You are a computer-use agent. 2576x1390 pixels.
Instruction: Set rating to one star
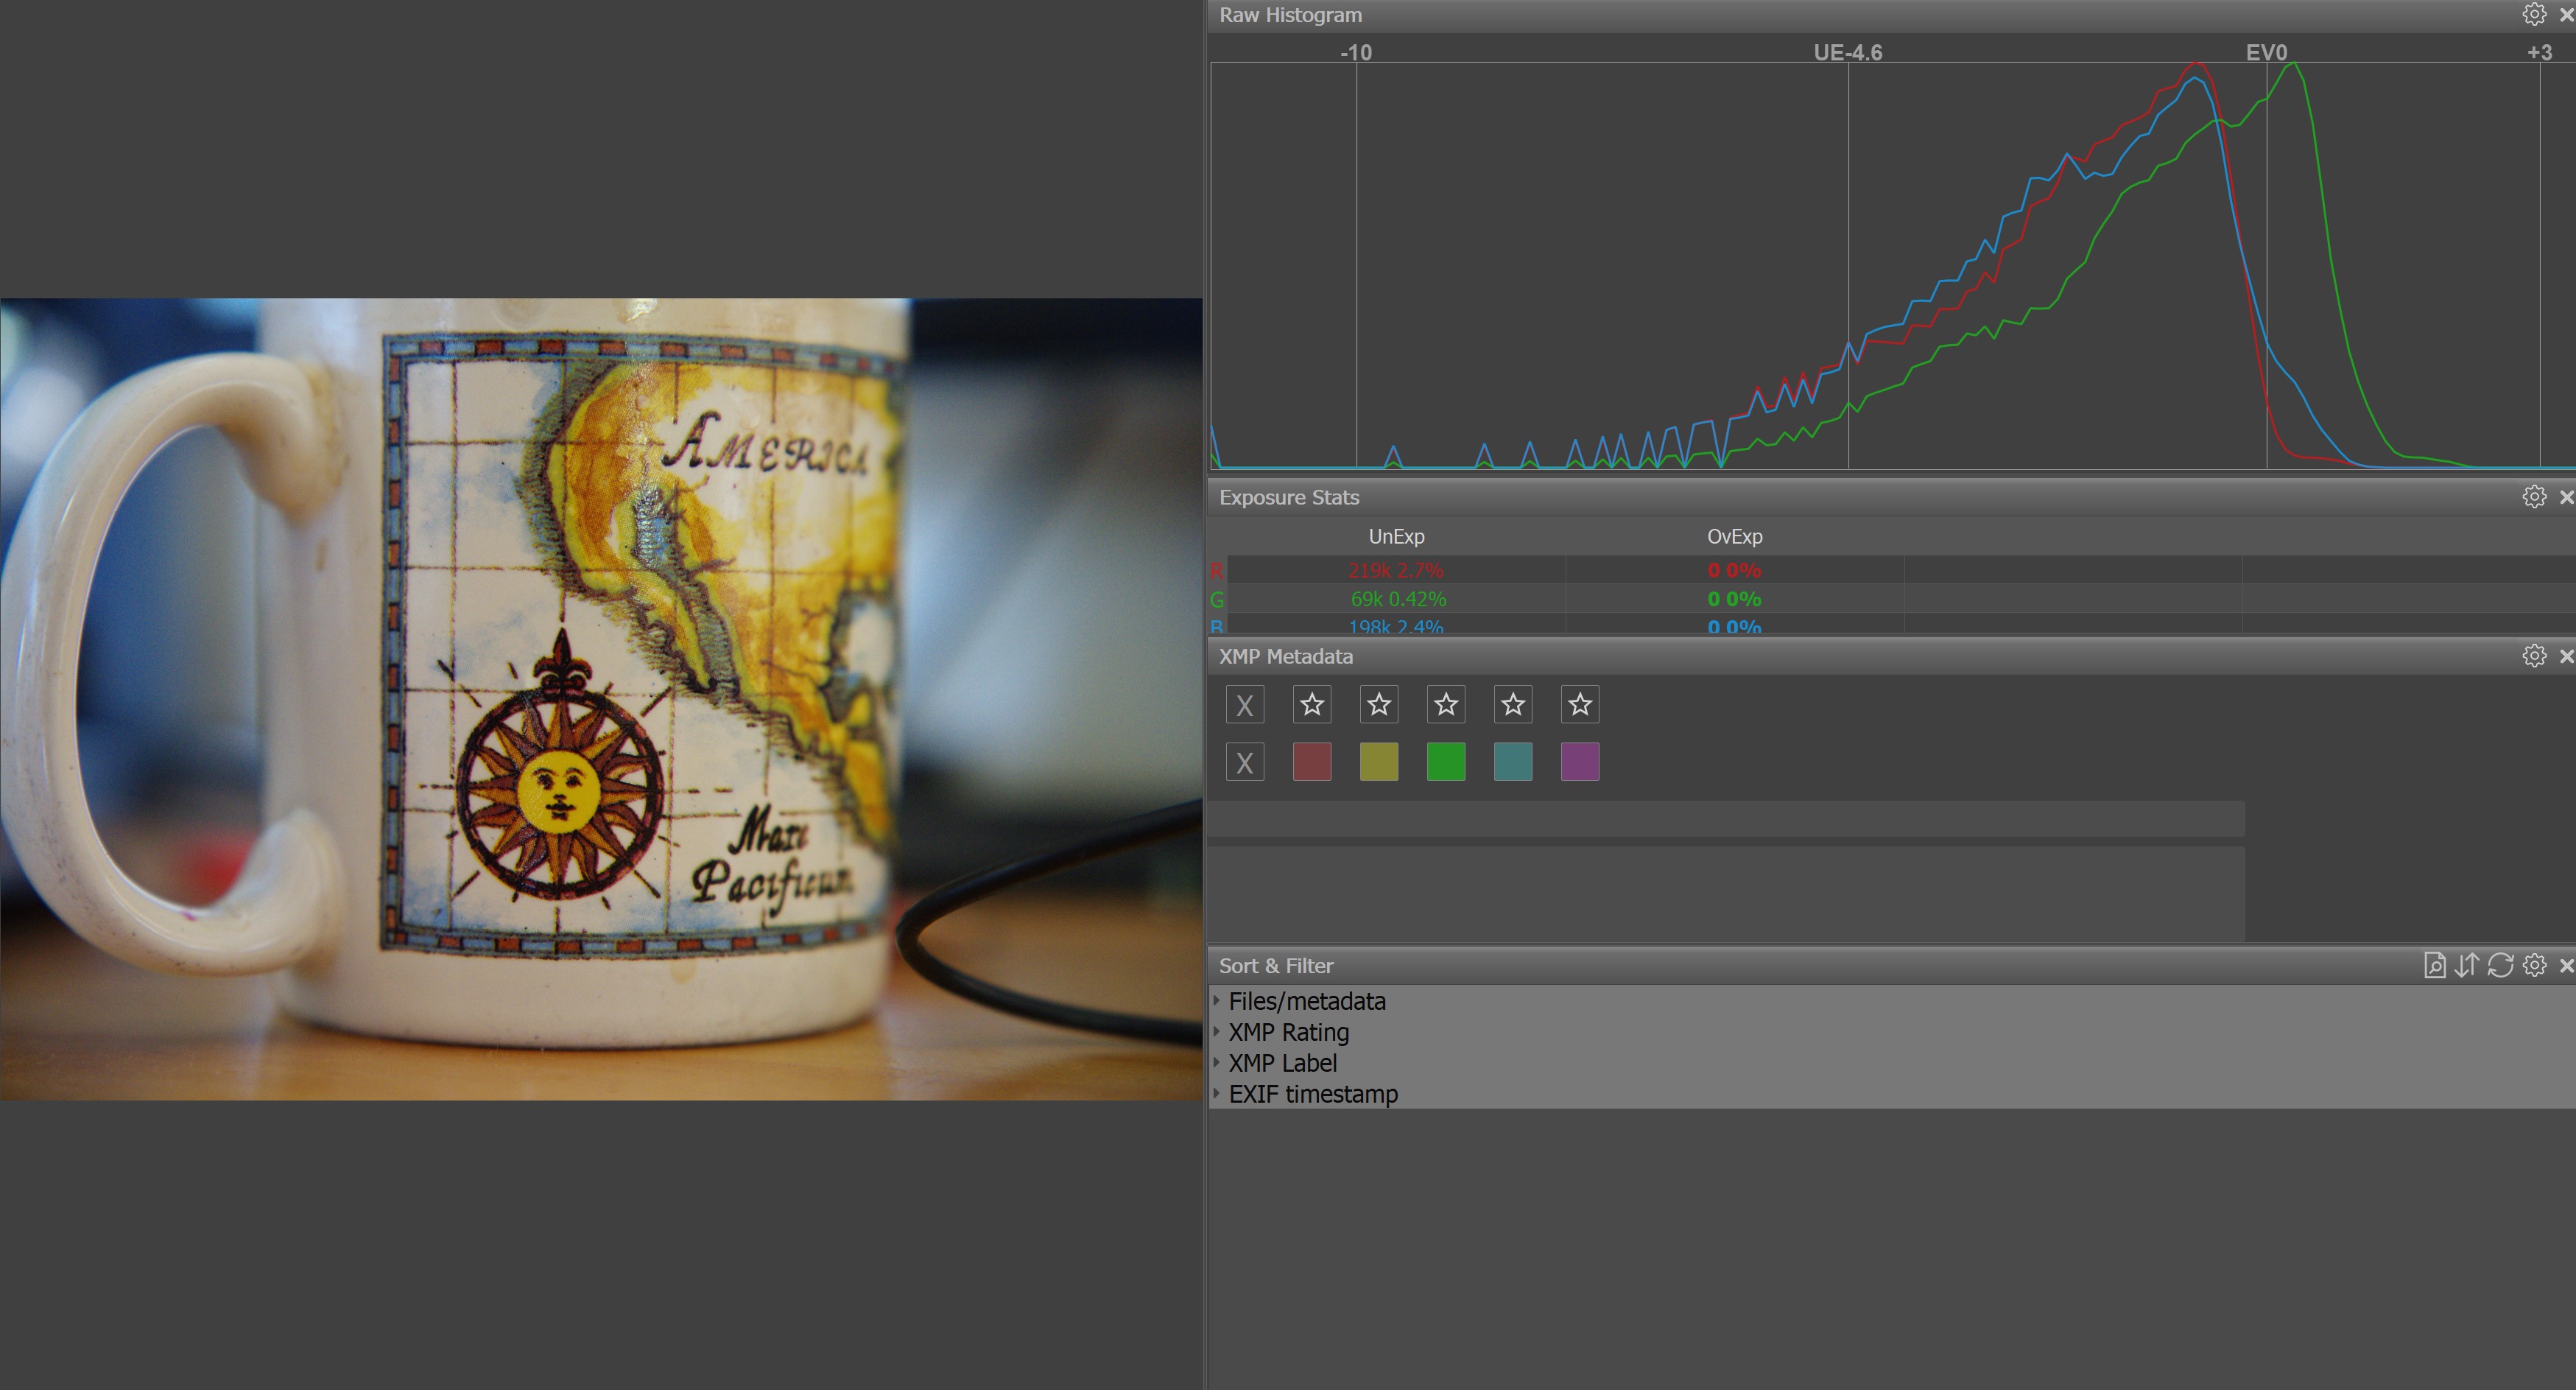pos(1312,705)
